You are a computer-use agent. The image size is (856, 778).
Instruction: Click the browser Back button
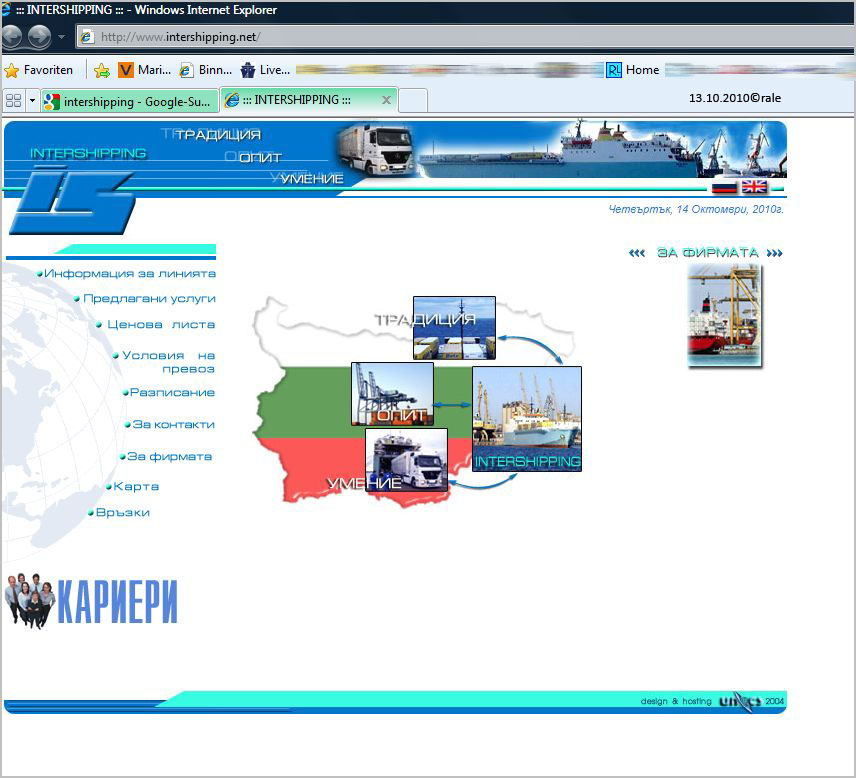(x=13, y=37)
